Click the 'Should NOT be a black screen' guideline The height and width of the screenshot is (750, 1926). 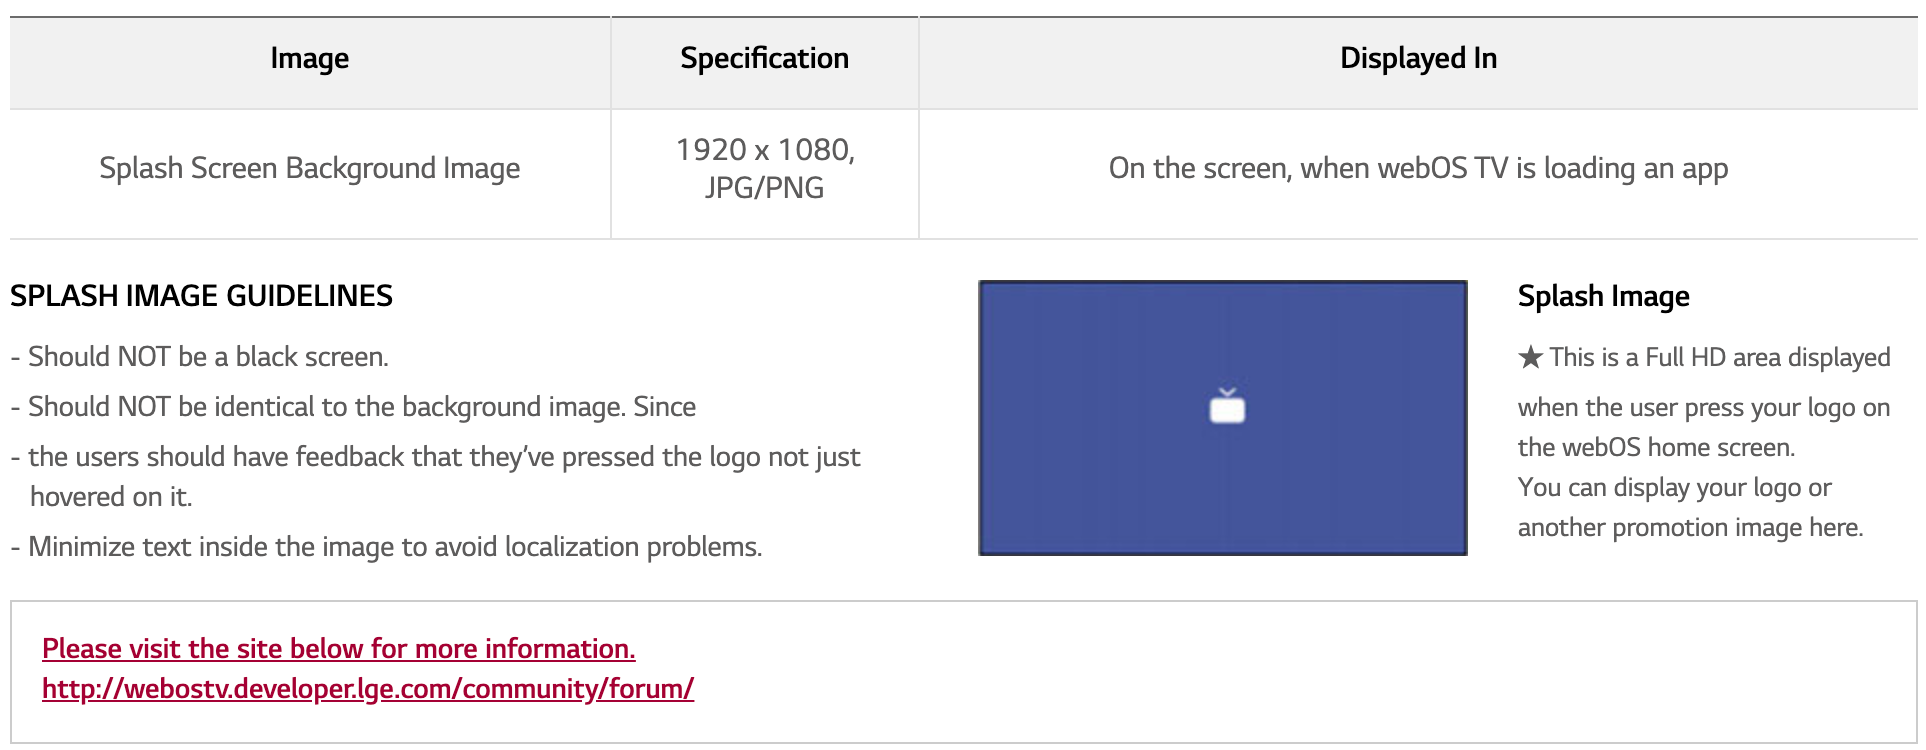[x=207, y=357]
